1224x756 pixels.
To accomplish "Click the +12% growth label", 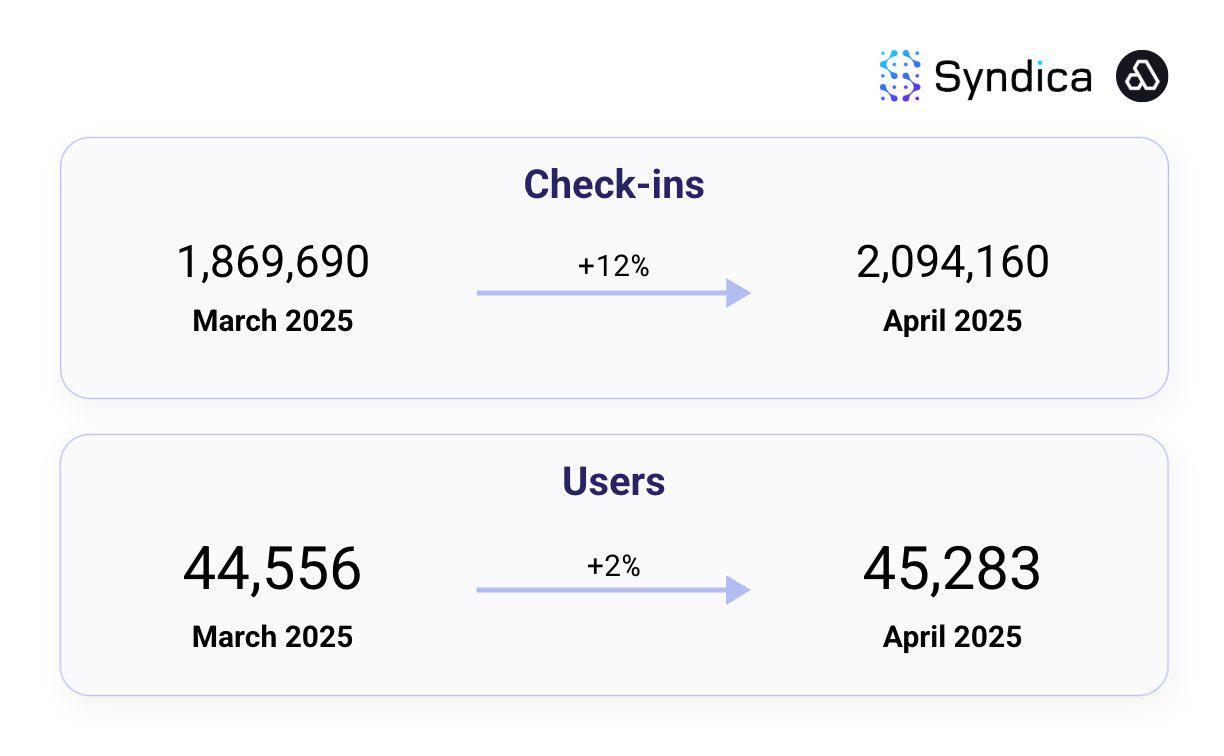I will tap(613, 266).
